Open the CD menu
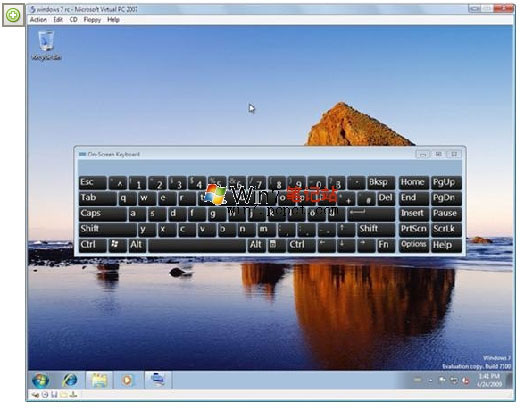This screenshot has width=529, height=410. [x=73, y=20]
